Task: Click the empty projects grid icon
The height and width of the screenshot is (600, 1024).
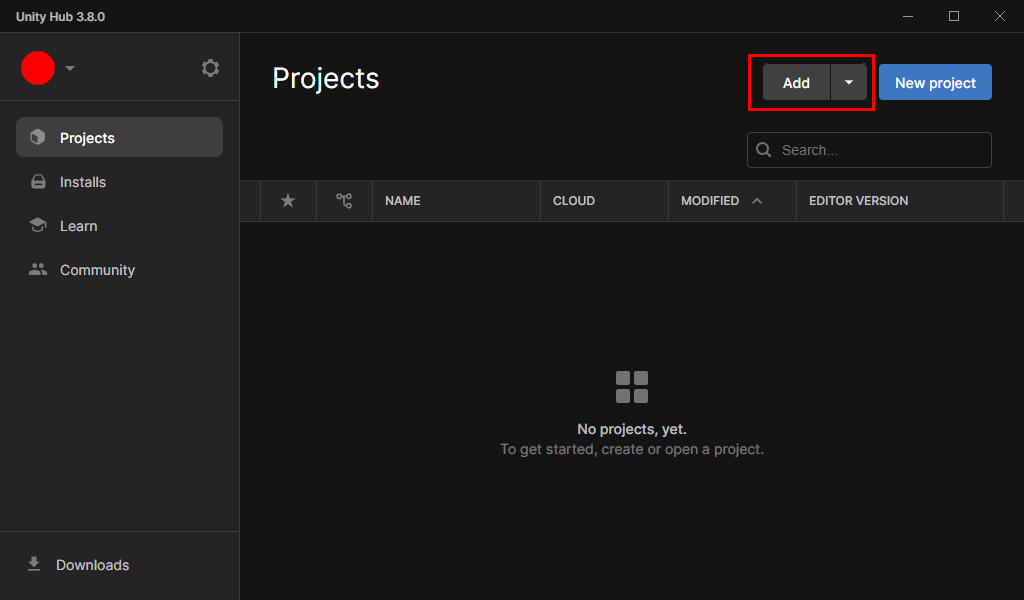Action: pyautogui.click(x=632, y=387)
